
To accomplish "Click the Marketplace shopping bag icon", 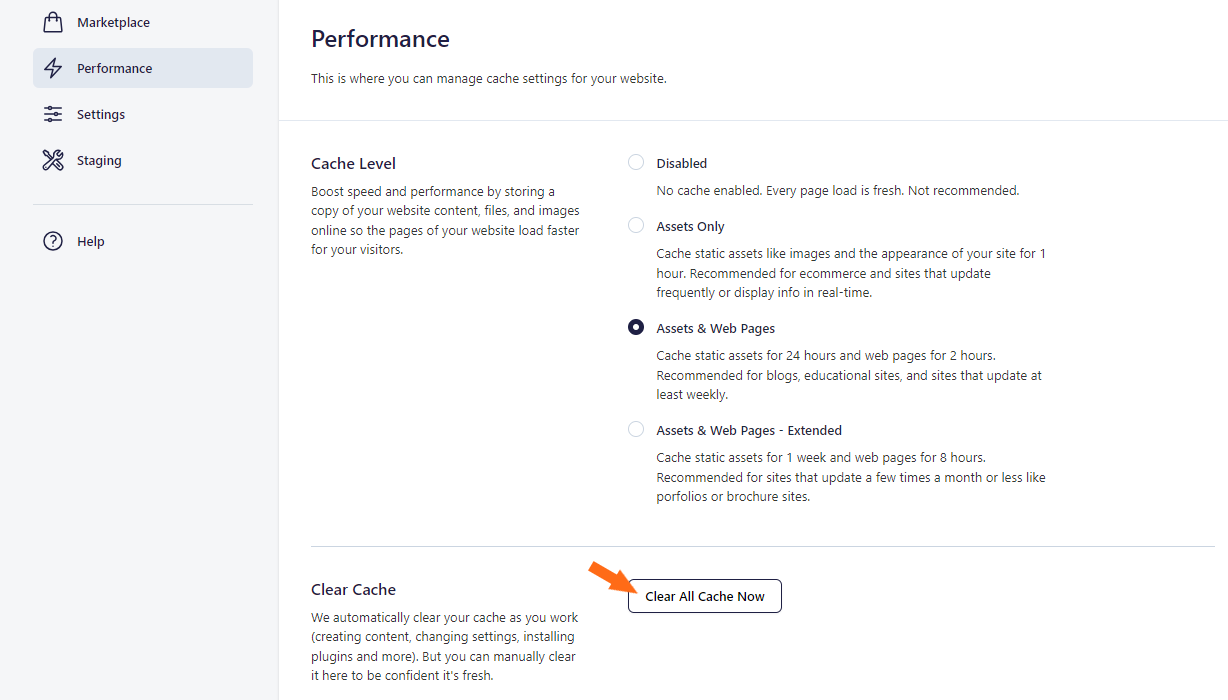I will coord(52,21).
